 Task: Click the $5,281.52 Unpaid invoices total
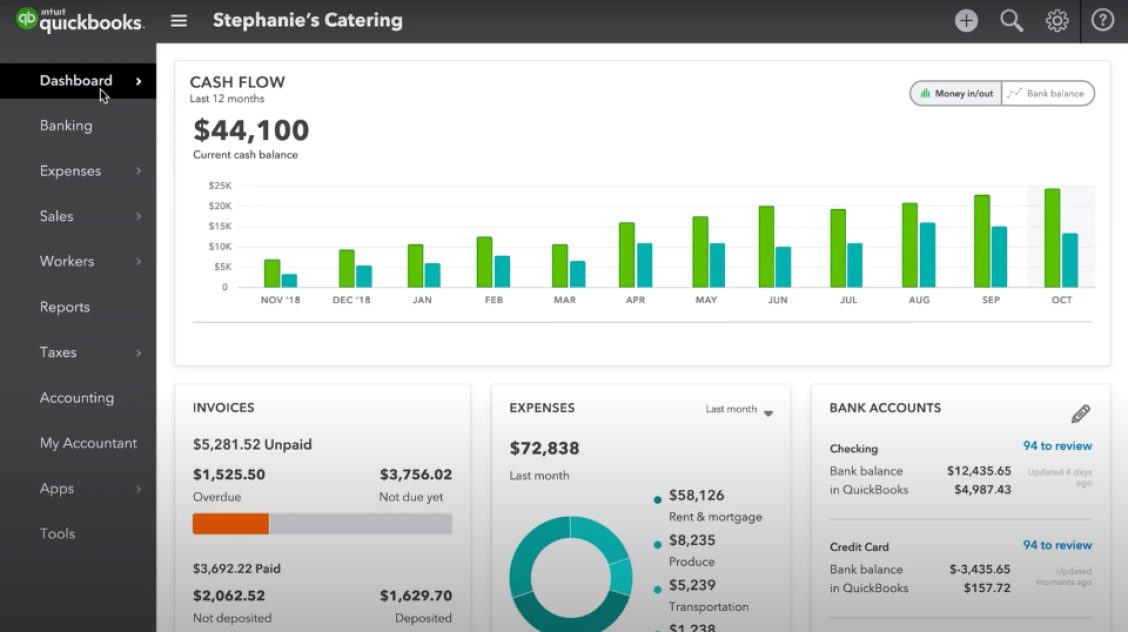[x=253, y=444]
